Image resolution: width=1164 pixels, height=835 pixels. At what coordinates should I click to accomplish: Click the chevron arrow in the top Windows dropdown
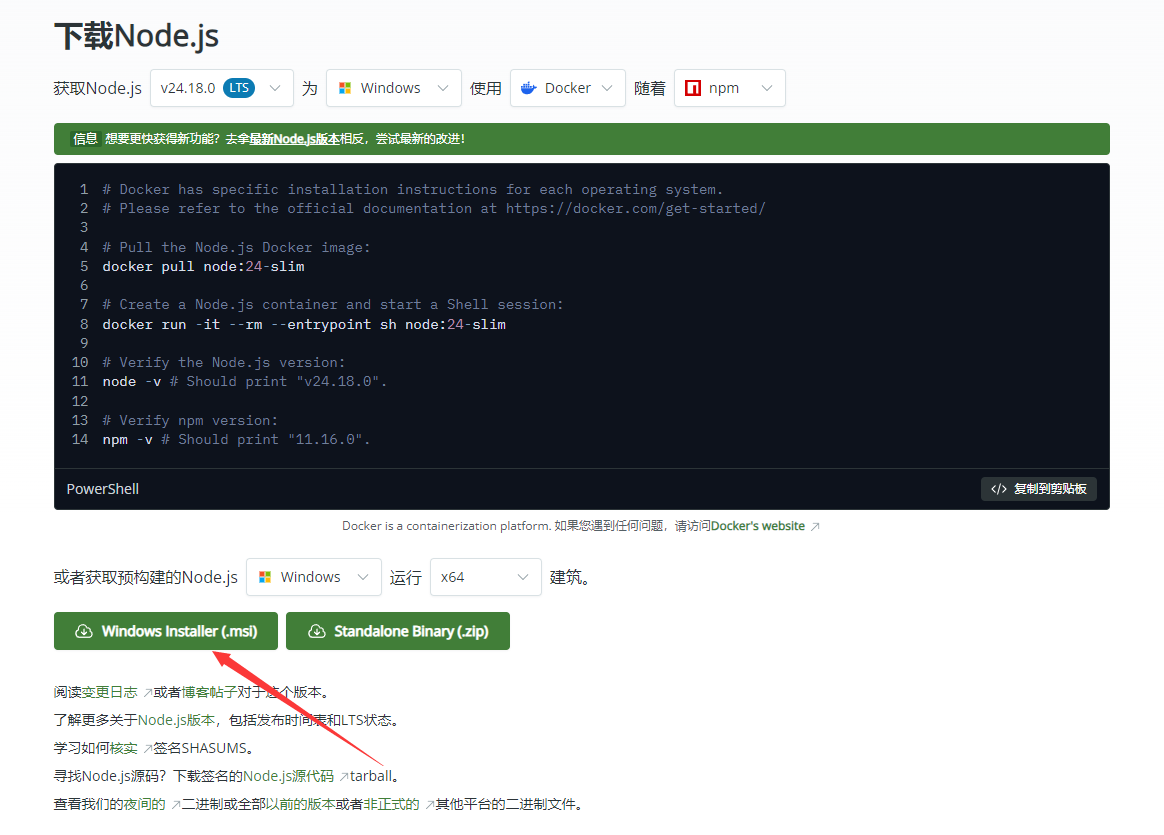[443, 88]
